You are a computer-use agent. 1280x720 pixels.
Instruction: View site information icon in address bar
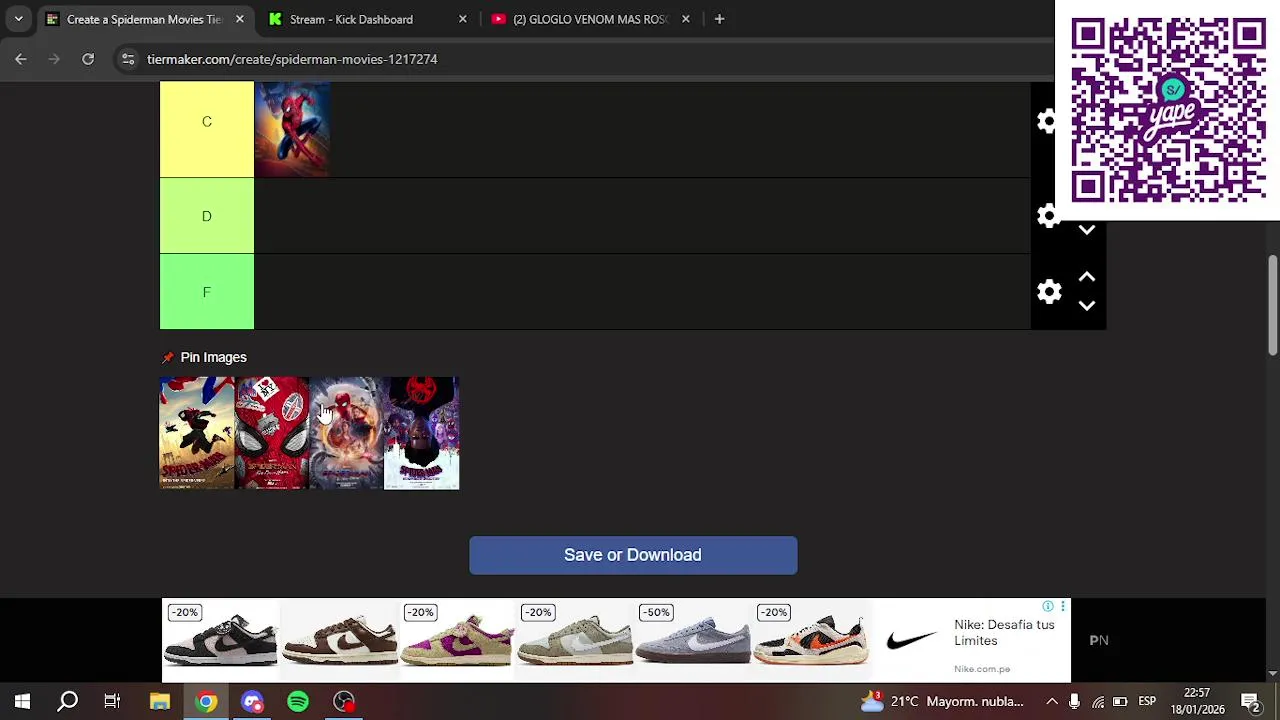click(128, 59)
